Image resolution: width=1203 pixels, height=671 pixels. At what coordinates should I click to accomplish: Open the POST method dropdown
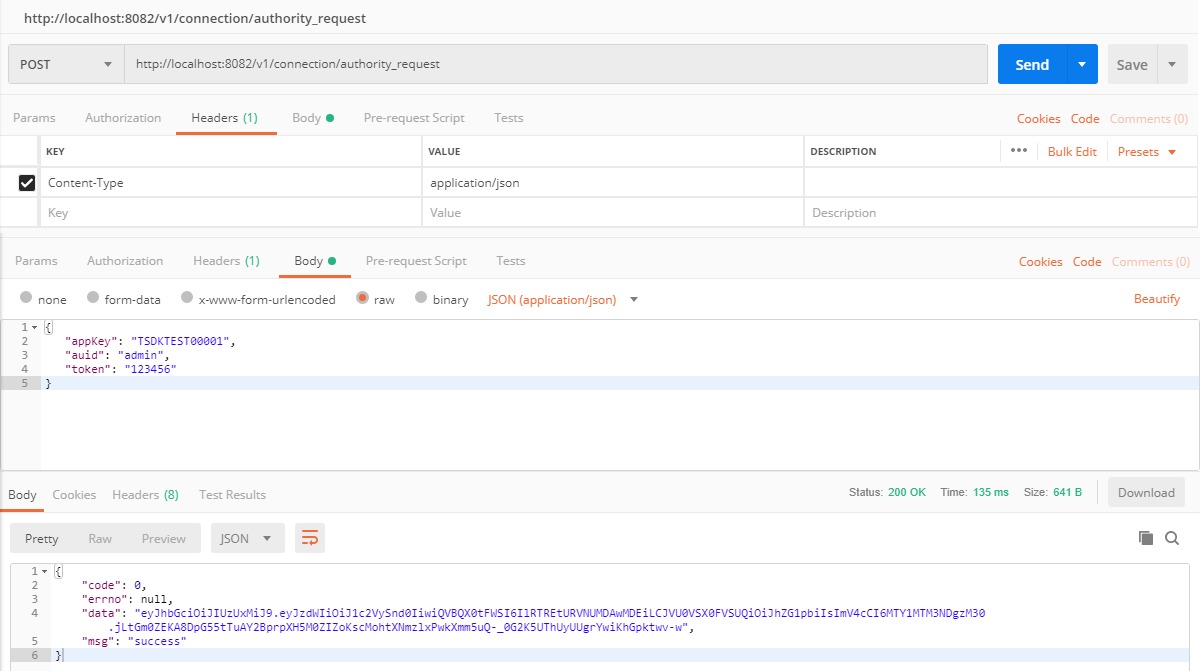click(66, 64)
